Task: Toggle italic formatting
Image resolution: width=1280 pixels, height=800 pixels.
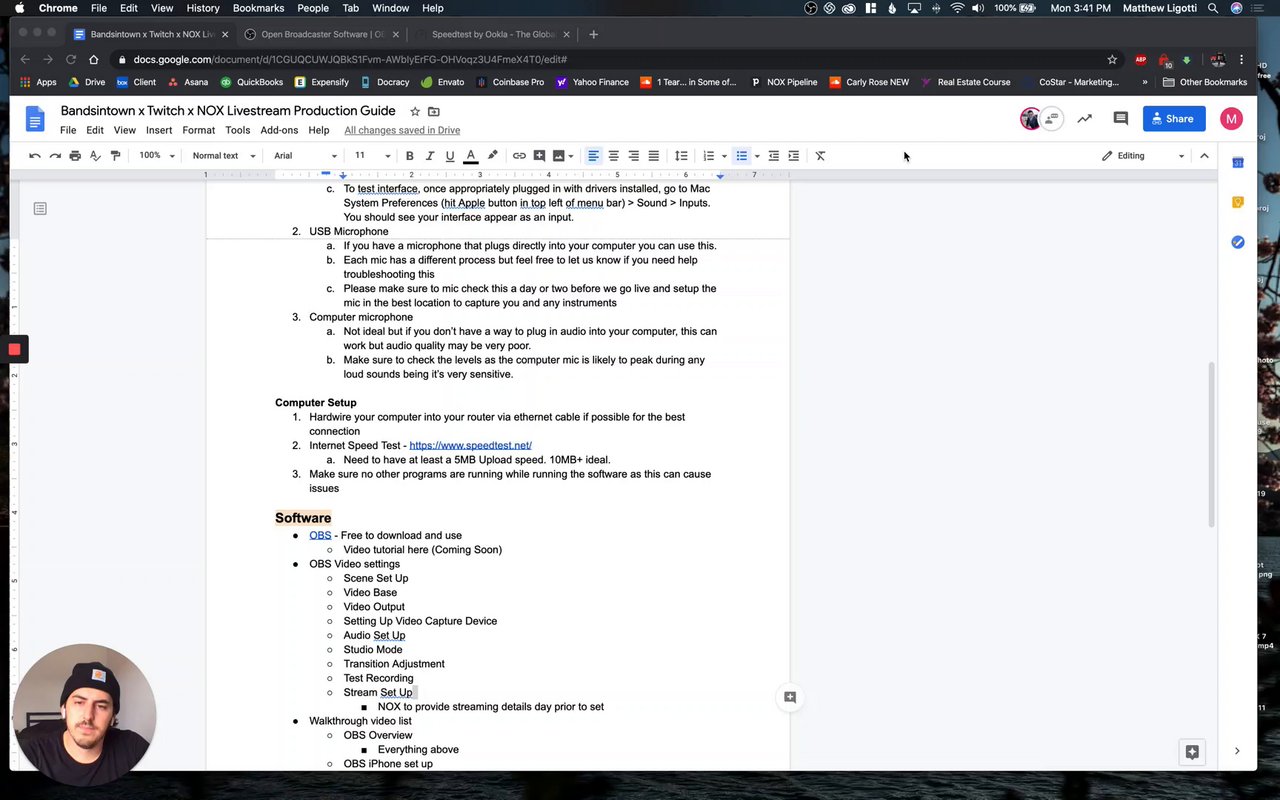Action: (429, 156)
